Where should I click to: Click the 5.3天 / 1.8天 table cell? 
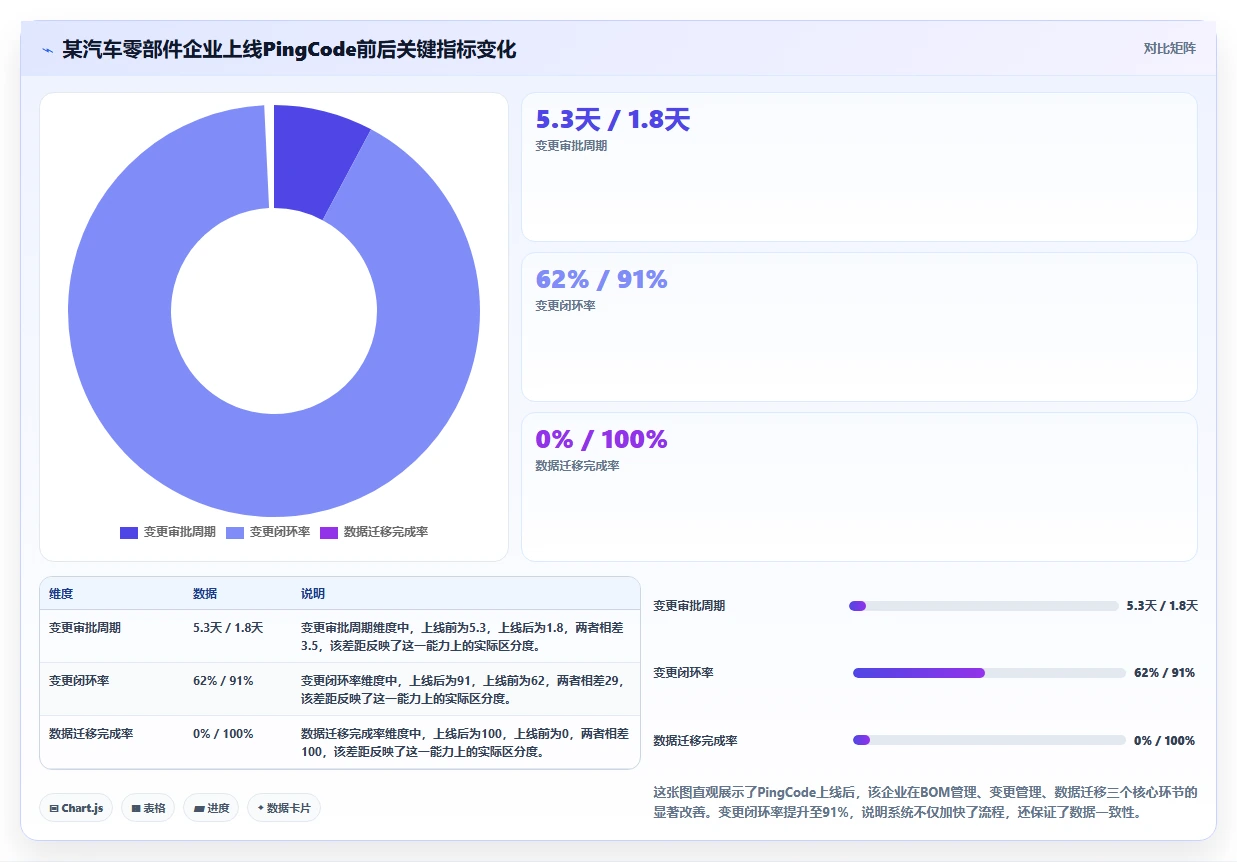(228, 628)
